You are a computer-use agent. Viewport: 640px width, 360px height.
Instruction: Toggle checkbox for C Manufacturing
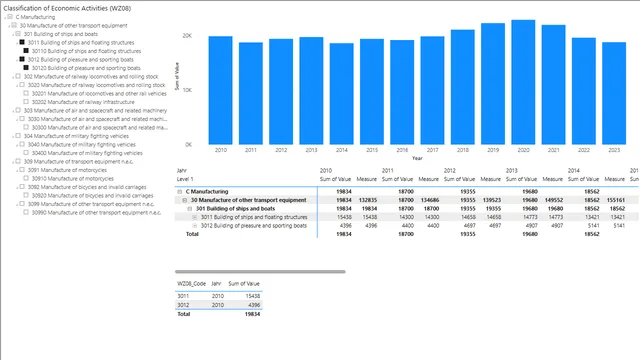(x=10, y=17)
